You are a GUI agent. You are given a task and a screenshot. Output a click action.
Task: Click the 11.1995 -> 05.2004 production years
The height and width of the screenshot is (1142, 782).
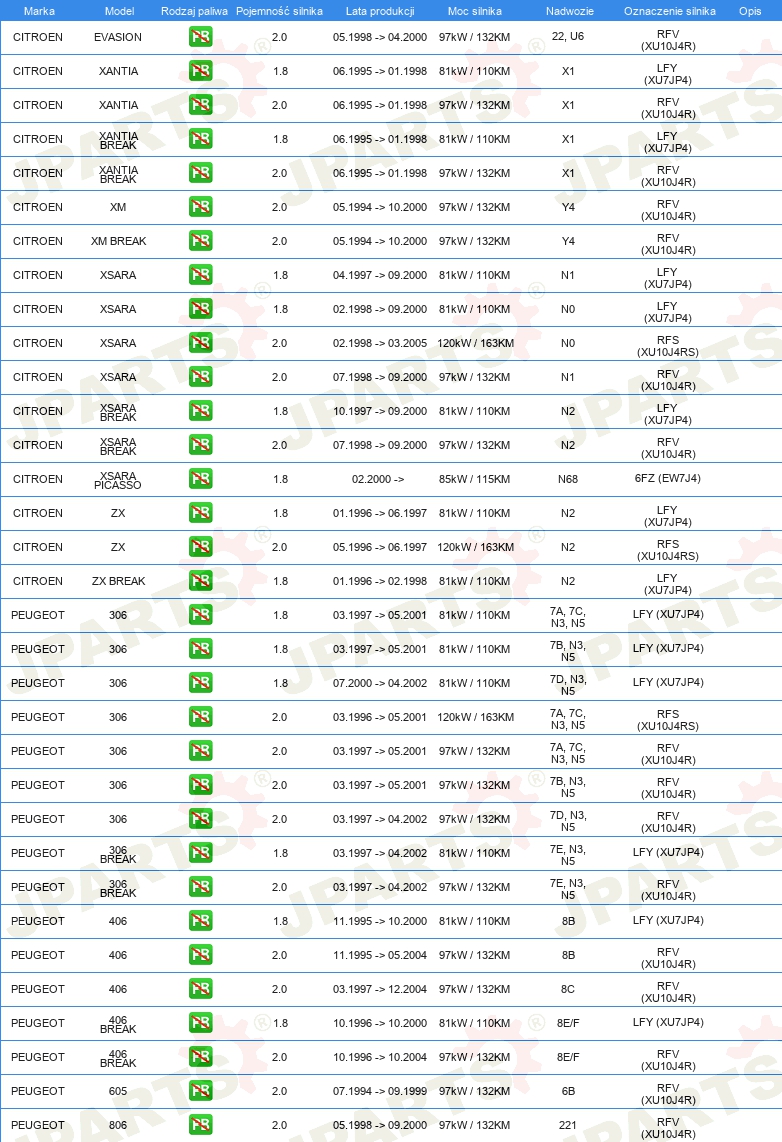(380, 955)
